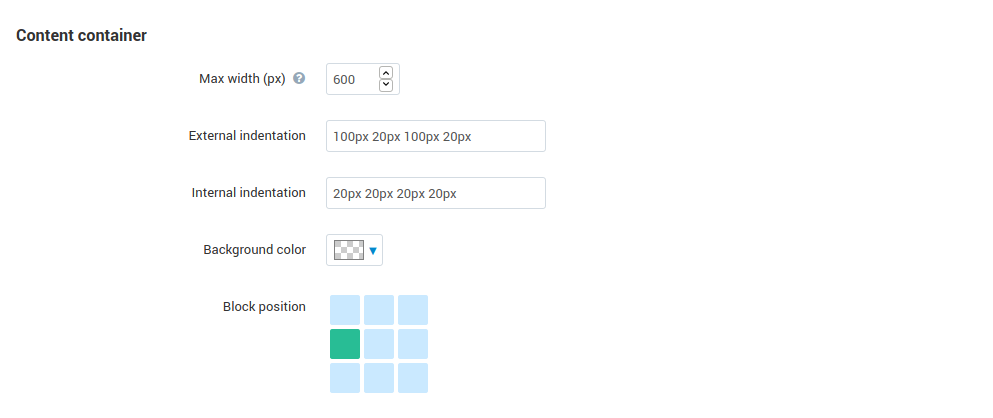Increase Max width using up stepper arrow
Viewport: 993px width, 418px height.
click(x=386, y=72)
